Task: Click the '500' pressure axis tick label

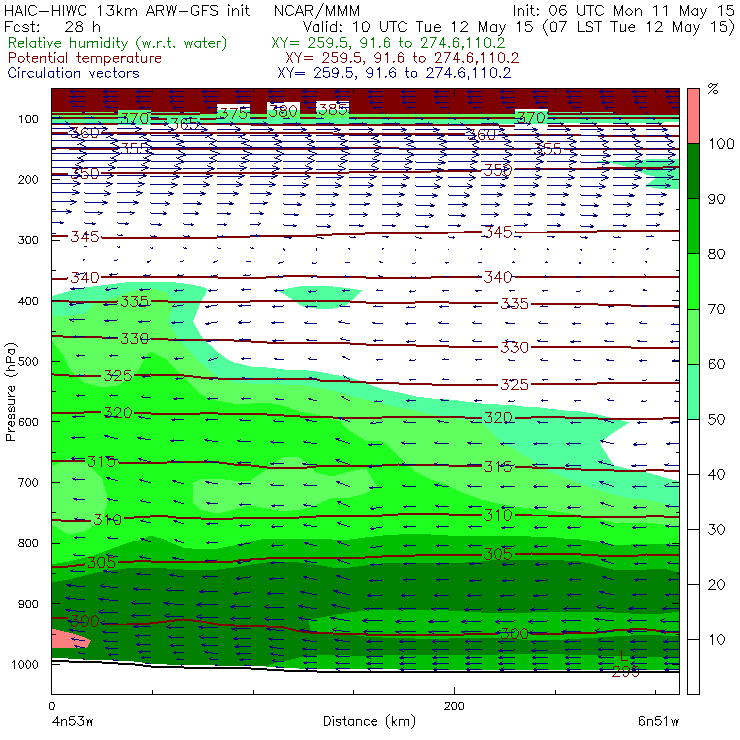Action: pyautogui.click(x=28, y=361)
